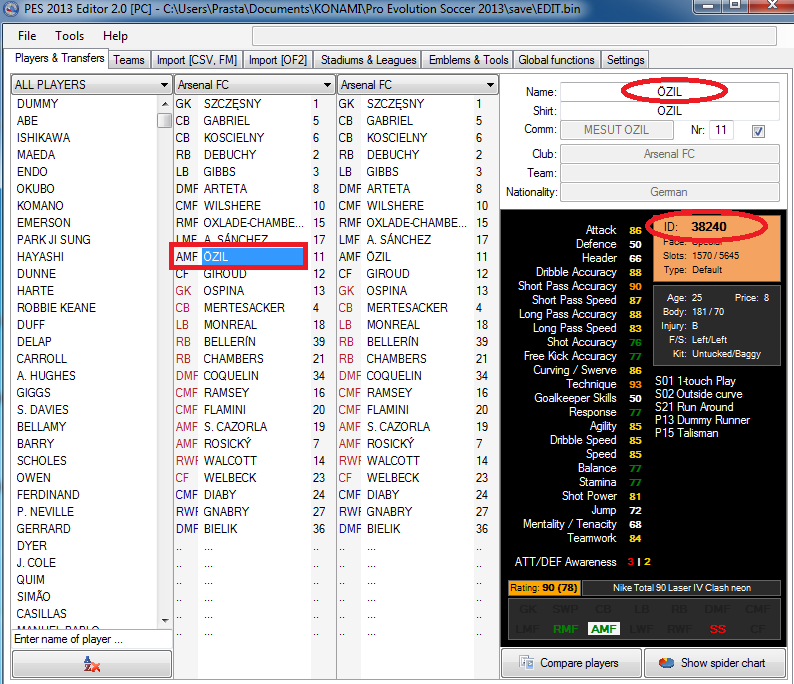
Task: Click the MESUT OZIL commentary button
Action: (x=616, y=130)
